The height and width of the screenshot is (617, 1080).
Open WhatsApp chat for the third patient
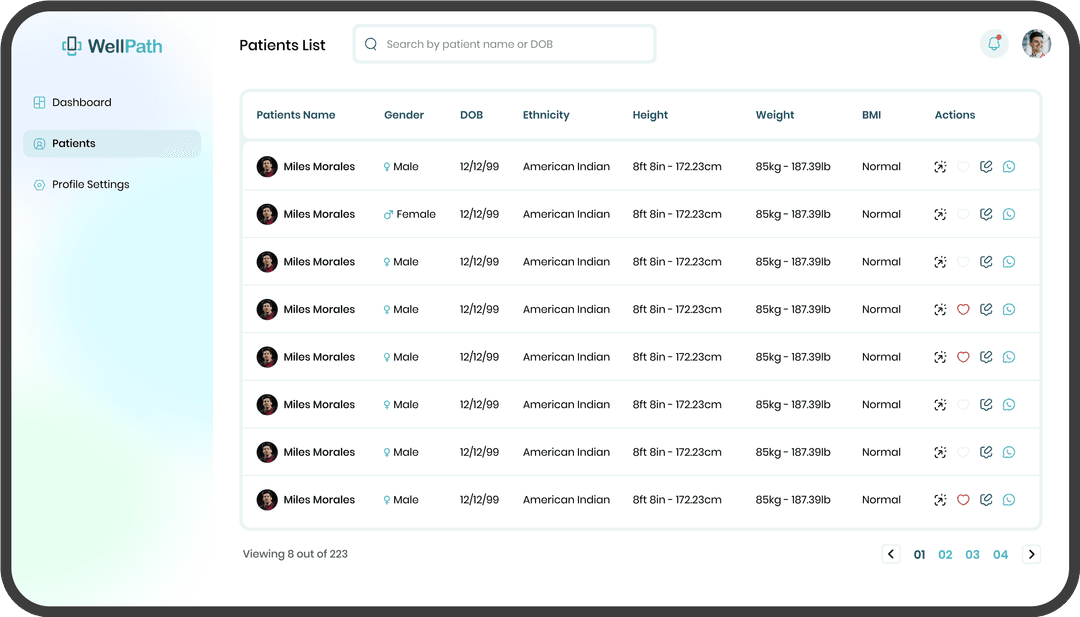click(1009, 261)
